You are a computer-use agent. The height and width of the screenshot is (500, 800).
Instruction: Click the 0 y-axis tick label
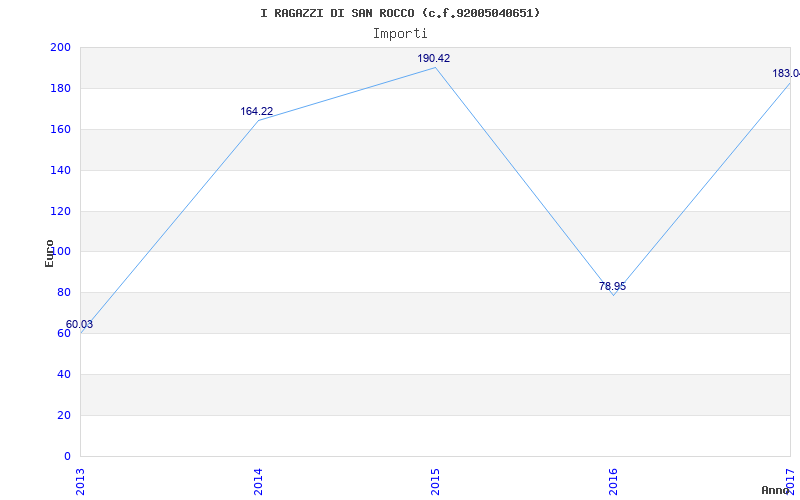point(67,456)
